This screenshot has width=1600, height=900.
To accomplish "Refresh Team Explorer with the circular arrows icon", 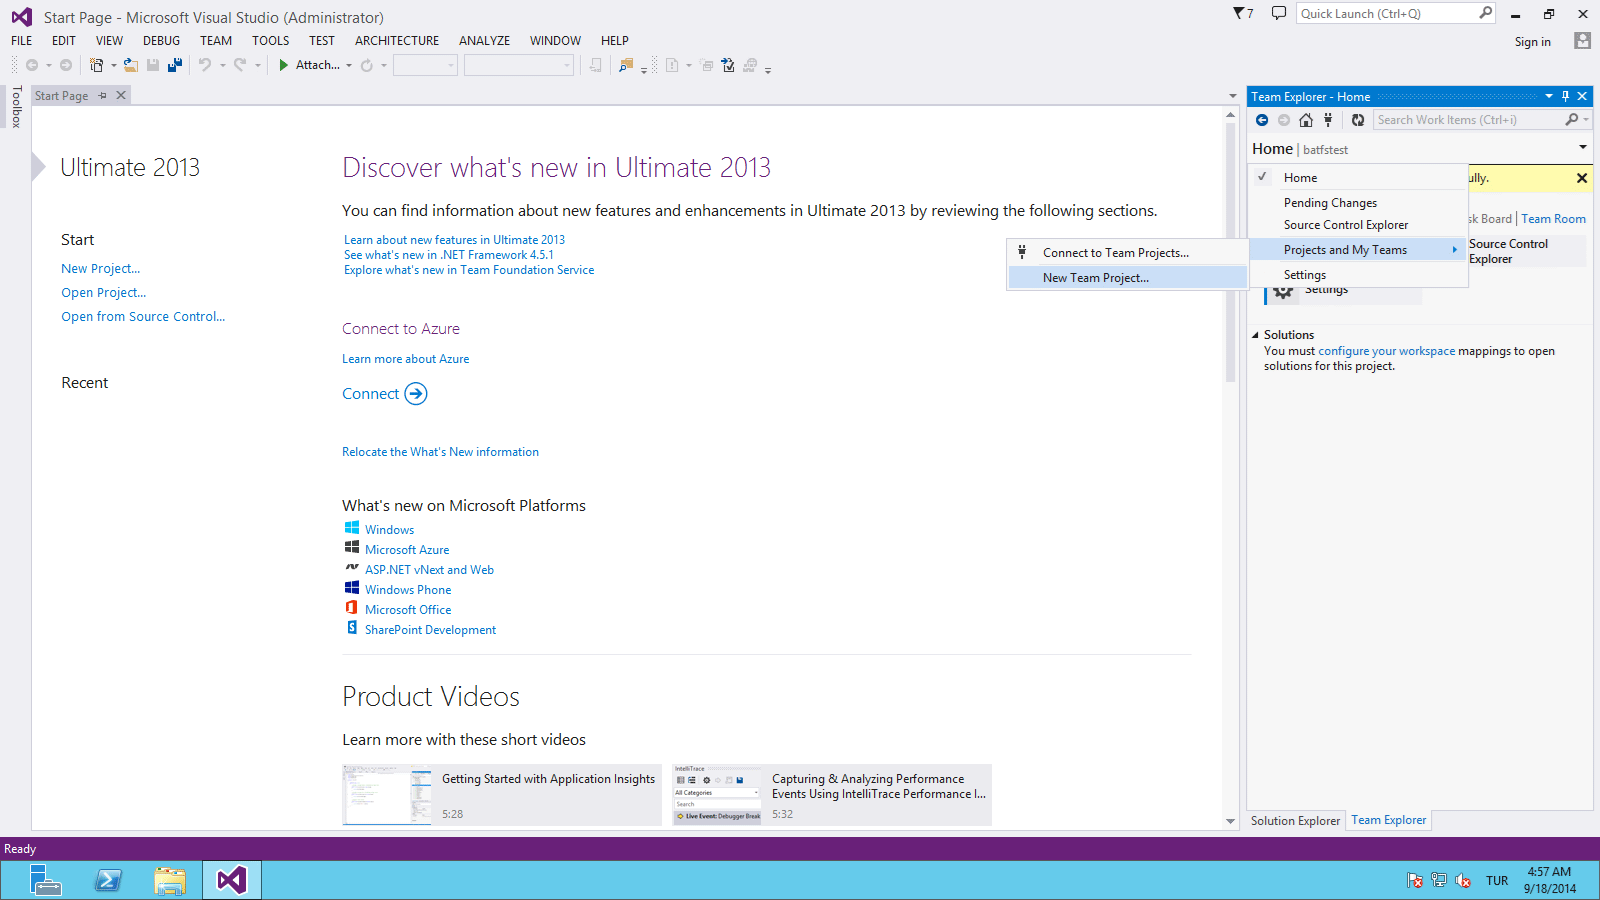I will pos(1357,119).
